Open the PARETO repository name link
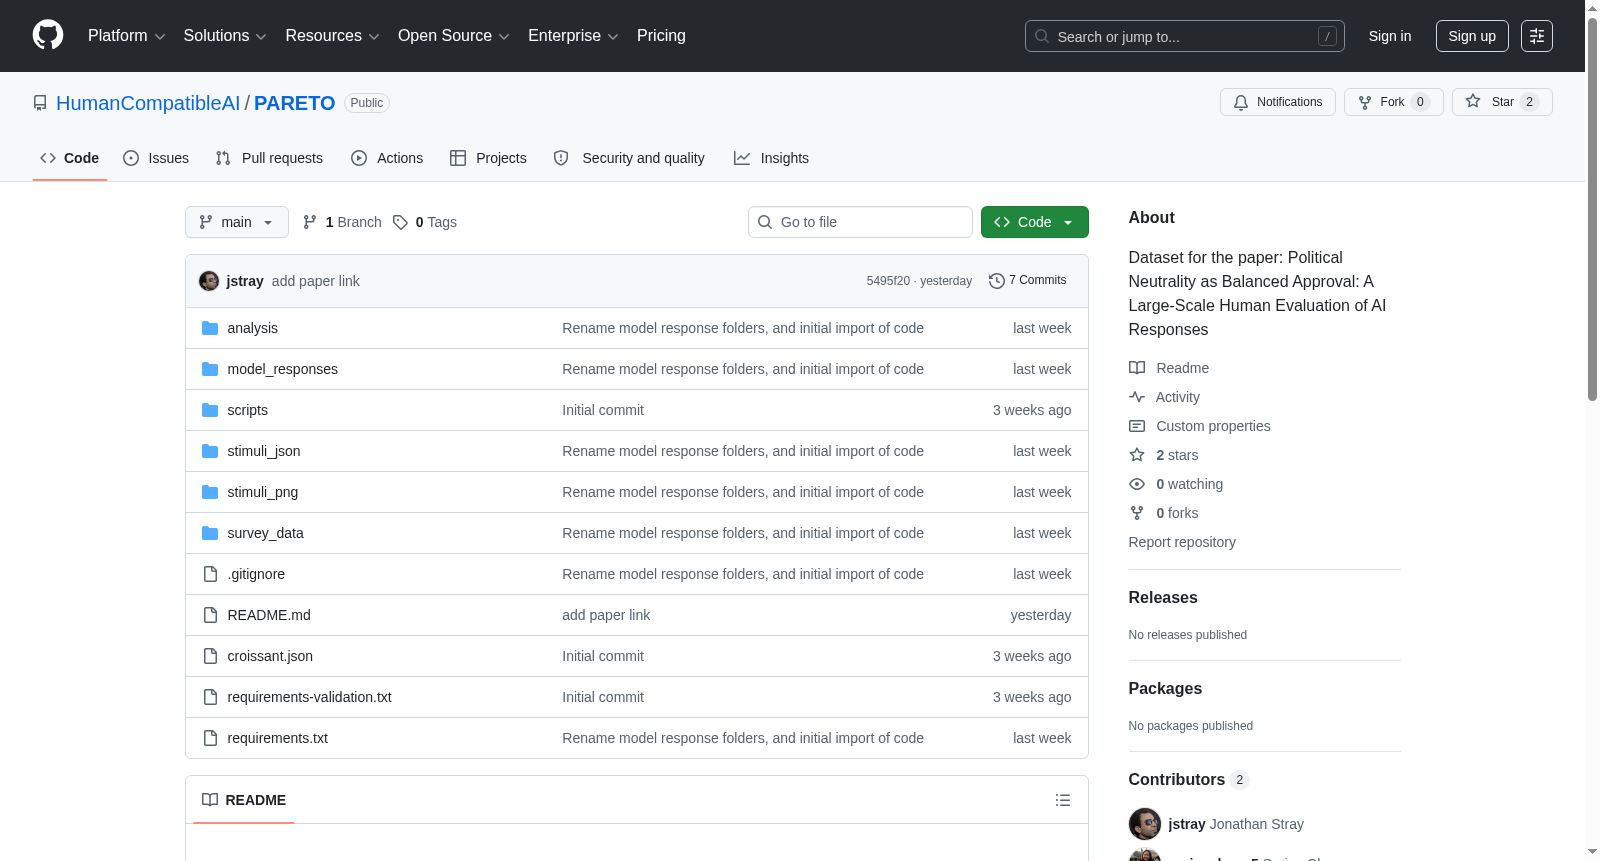The height and width of the screenshot is (861, 1600). [x=295, y=103]
